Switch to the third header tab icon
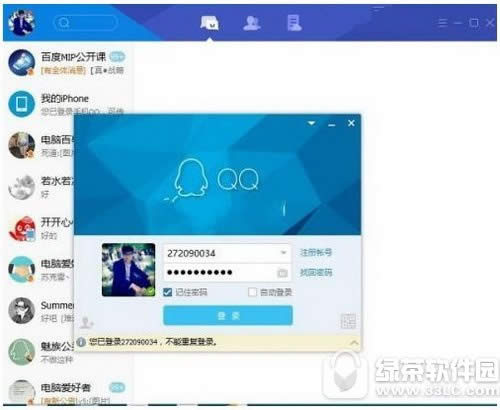The image size is (500, 410). pos(294,23)
